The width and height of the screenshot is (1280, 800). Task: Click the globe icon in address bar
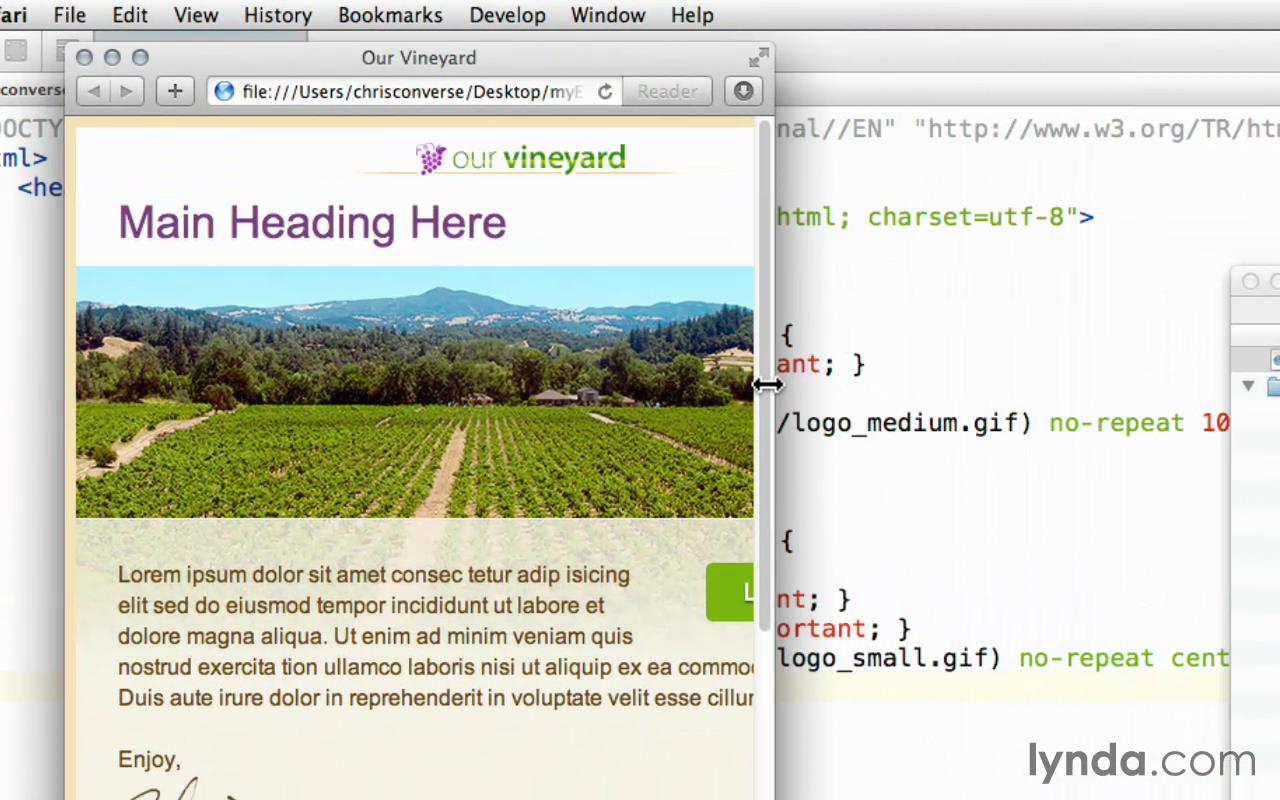[225, 92]
